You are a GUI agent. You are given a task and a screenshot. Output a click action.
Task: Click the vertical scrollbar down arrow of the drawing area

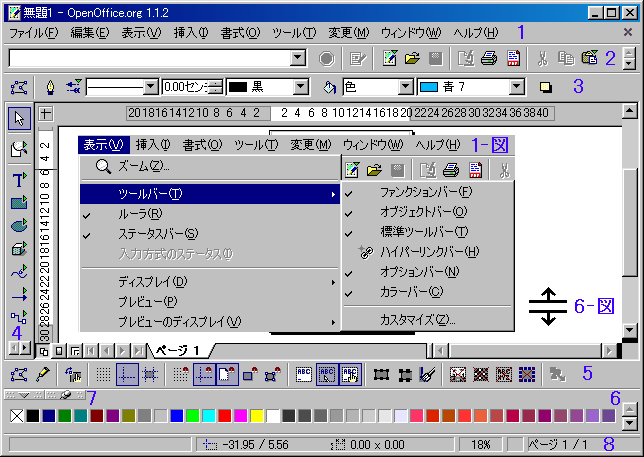click(630, 330)
